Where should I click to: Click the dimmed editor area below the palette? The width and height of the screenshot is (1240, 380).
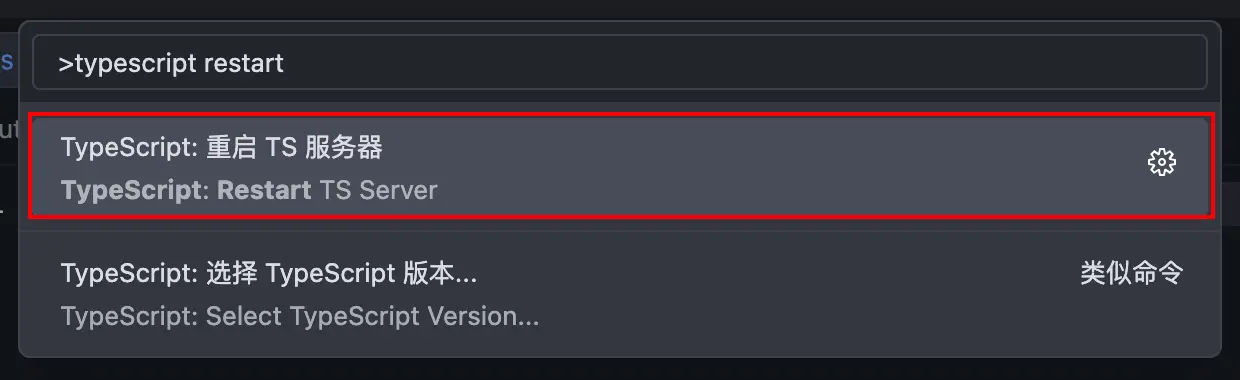[620, 369]
